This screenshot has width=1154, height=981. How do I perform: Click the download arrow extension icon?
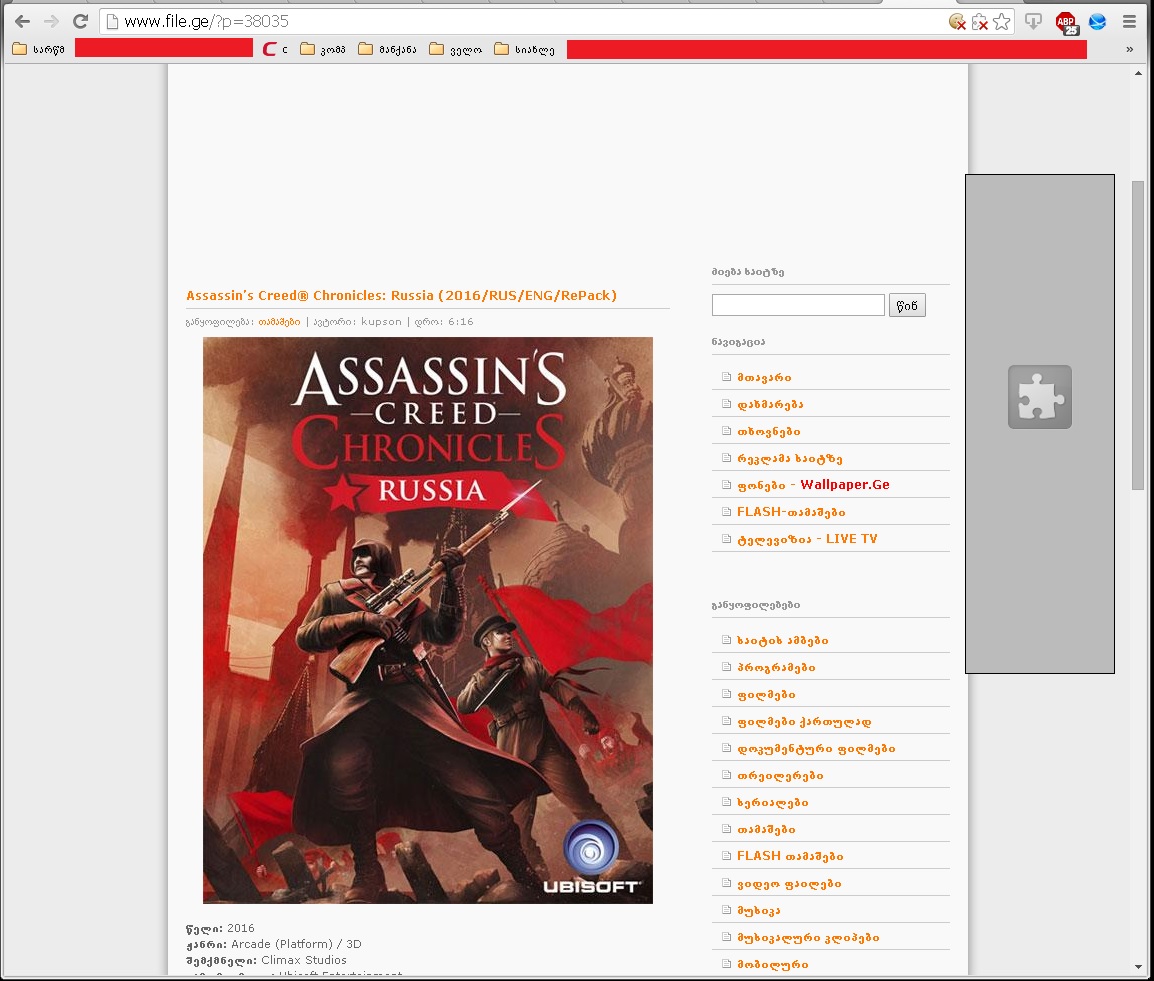[x=1034, y=21]
